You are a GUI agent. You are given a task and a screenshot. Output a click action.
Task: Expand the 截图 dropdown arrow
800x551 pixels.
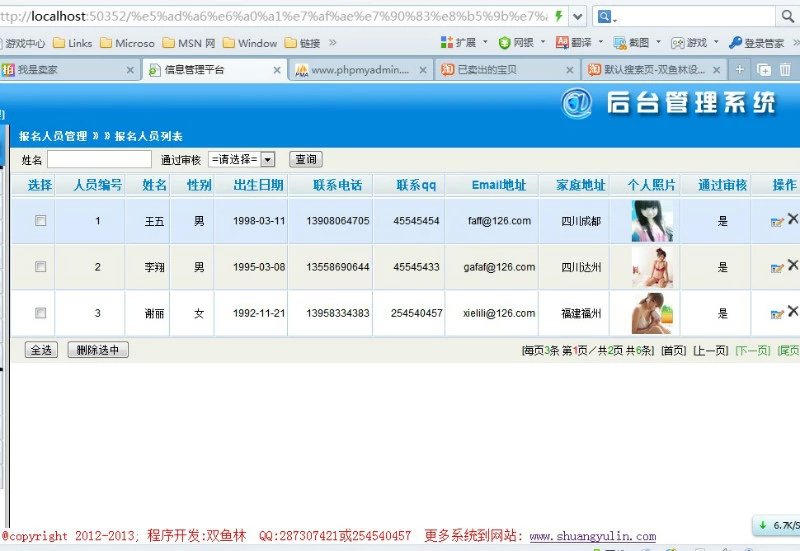pyautogui.click(x=658, y=42)
